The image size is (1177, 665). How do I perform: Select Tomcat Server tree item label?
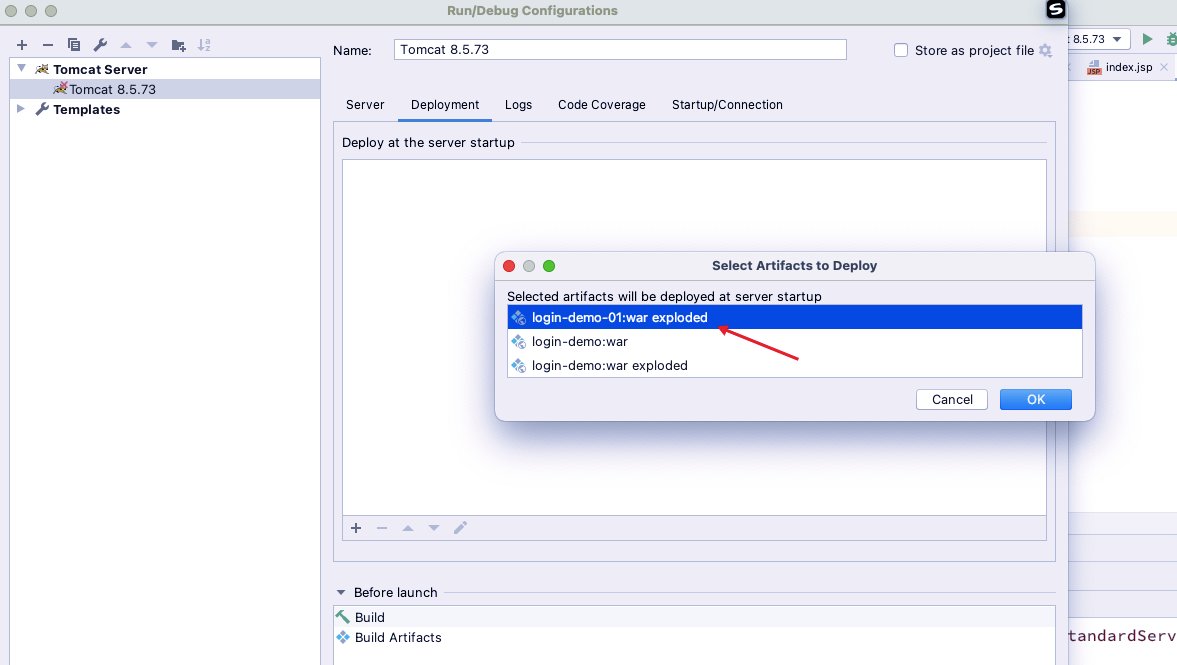[x=100, y=69]
